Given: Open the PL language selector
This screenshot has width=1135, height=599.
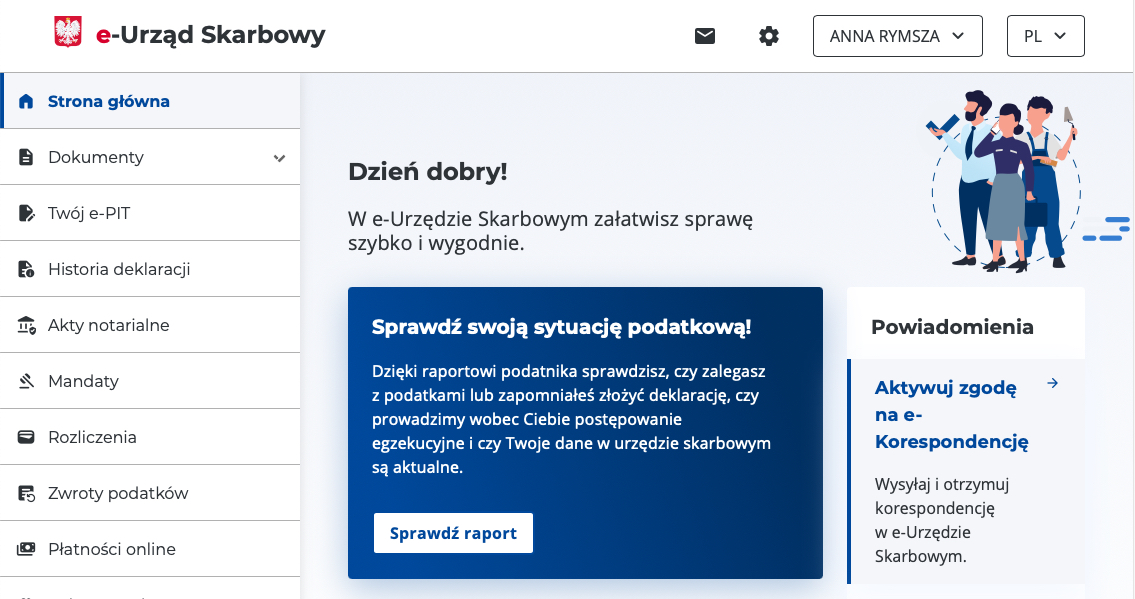Looking at the screenshot, I should (x=1045, y=36).
